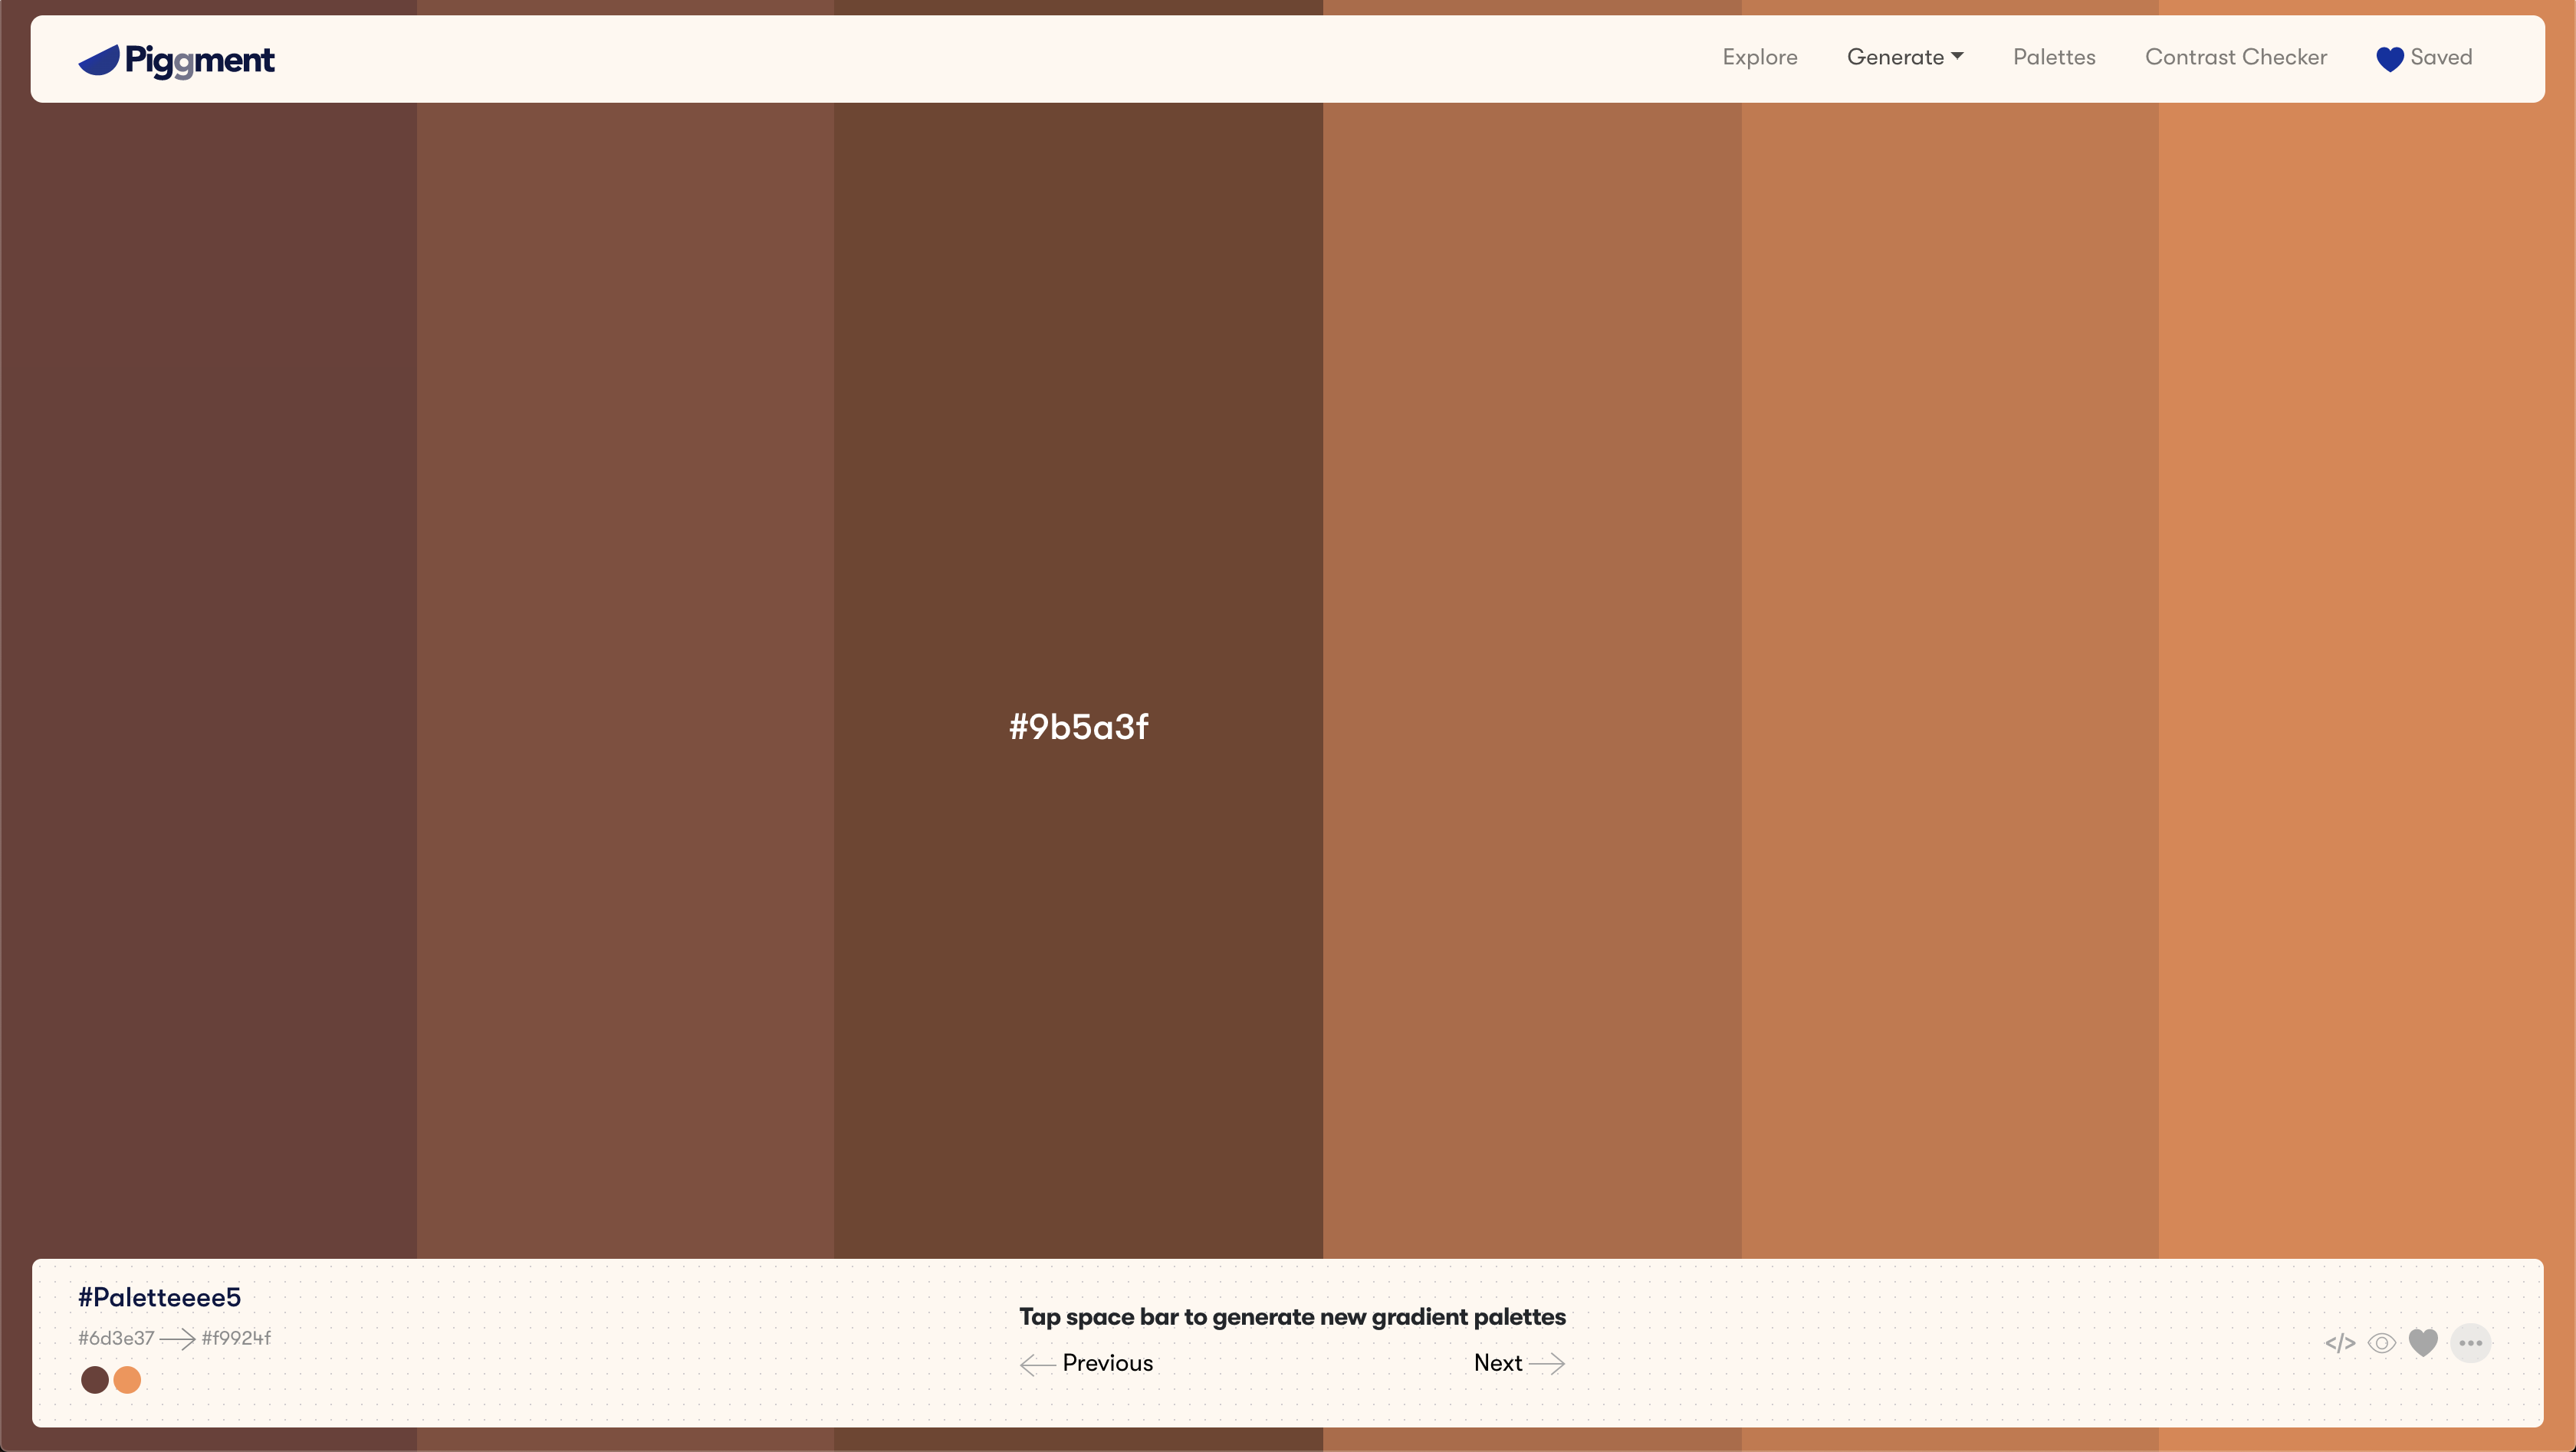The height and width of the screenshot is (1452, 2576).
Task: Expand more actions with the three-dot circle
Action: click(2471, 1343)
